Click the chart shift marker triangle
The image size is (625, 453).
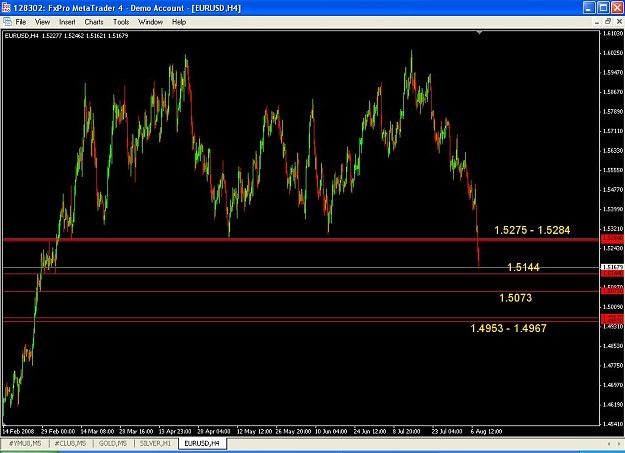click(x=480, y=32)
